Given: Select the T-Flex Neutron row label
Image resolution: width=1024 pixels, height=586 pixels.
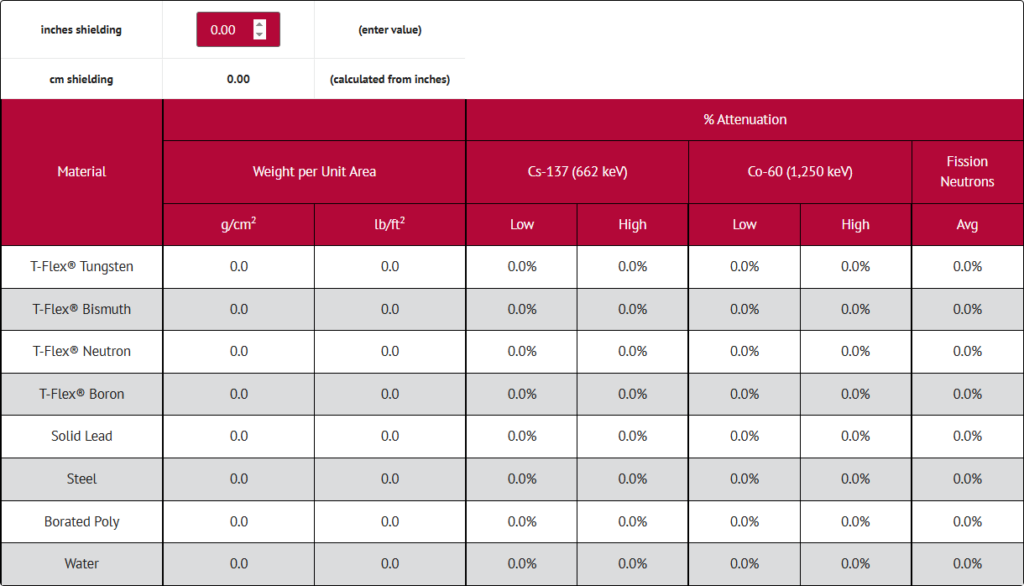Looking at the screenshot, I should [82, 352].
